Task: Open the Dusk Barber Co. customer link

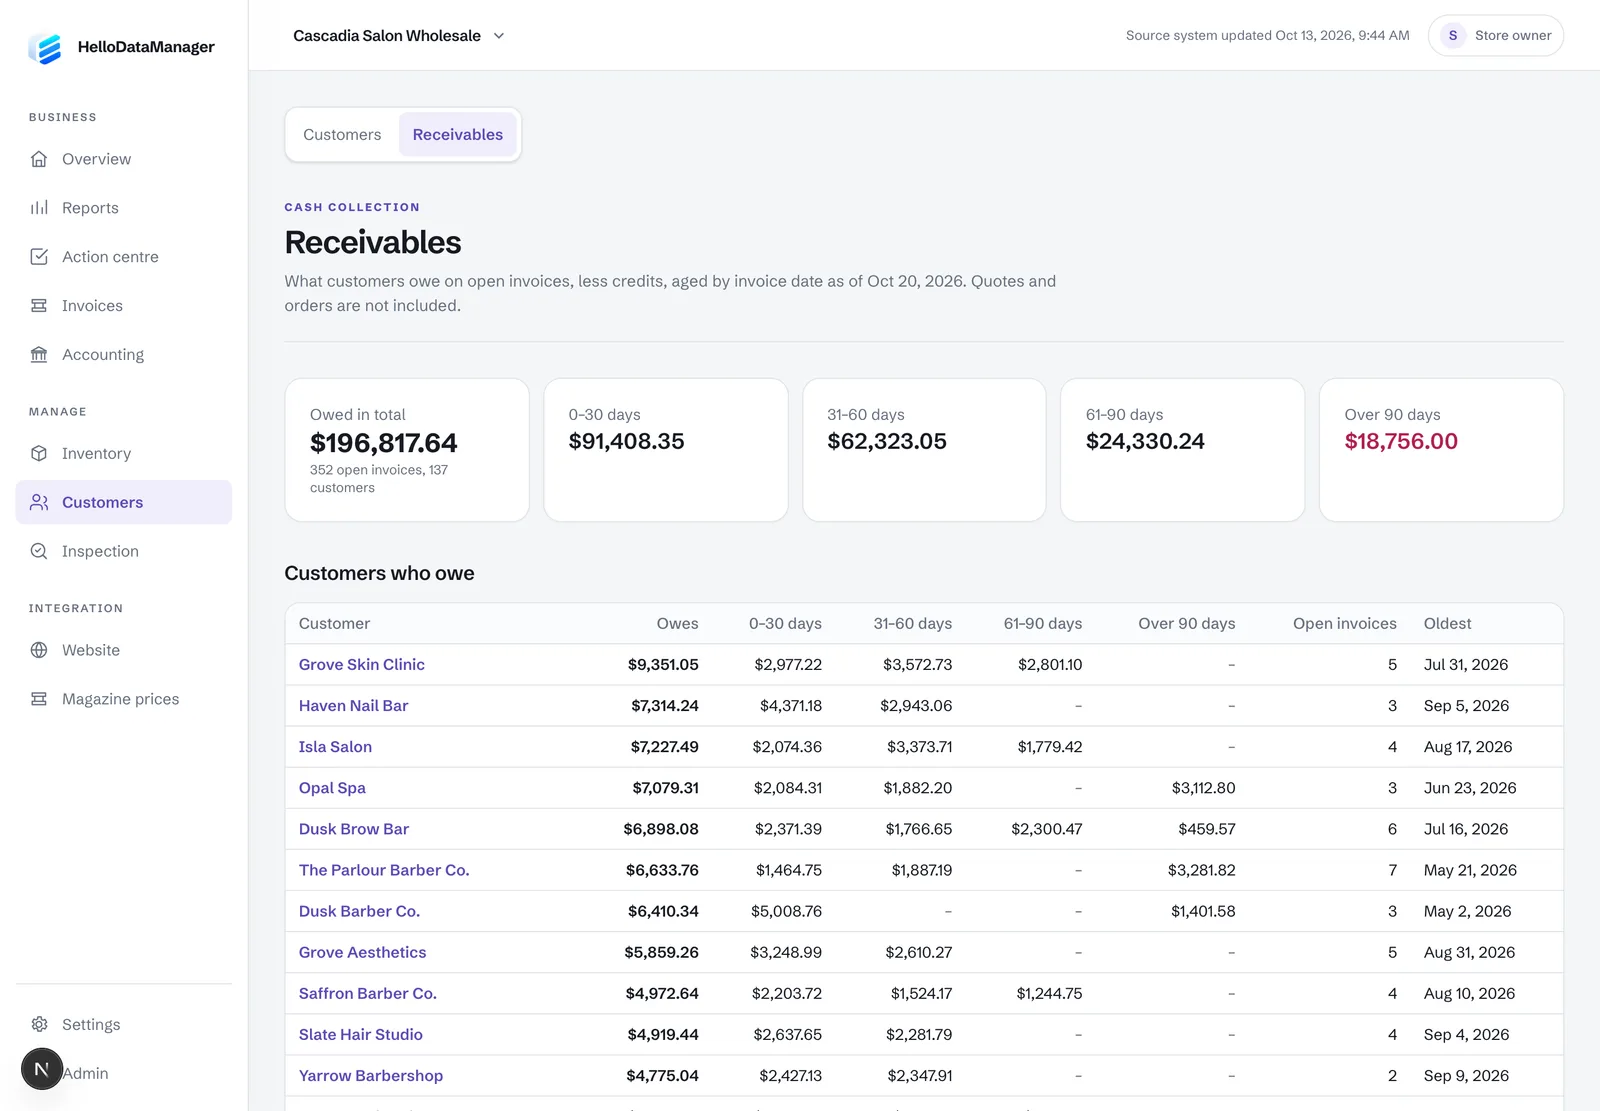Action: pos(359,911)
